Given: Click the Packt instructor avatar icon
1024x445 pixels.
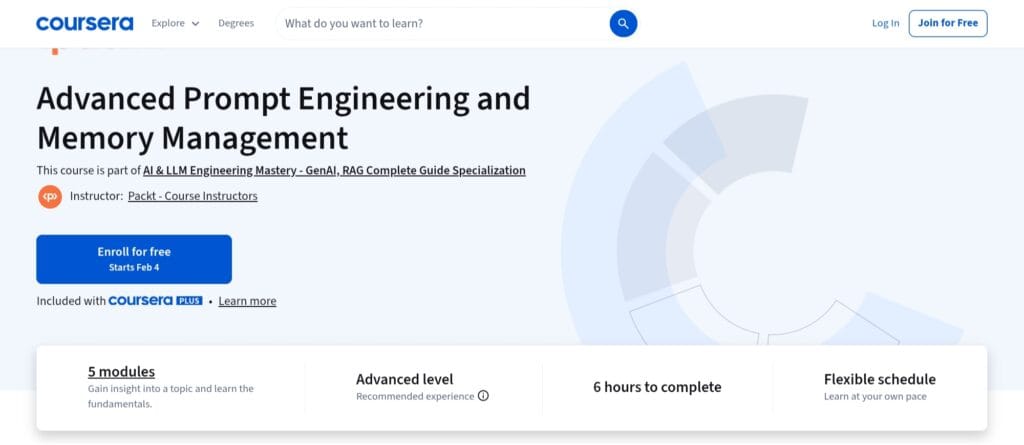Looking at the screenshot, I should [50, 197].
